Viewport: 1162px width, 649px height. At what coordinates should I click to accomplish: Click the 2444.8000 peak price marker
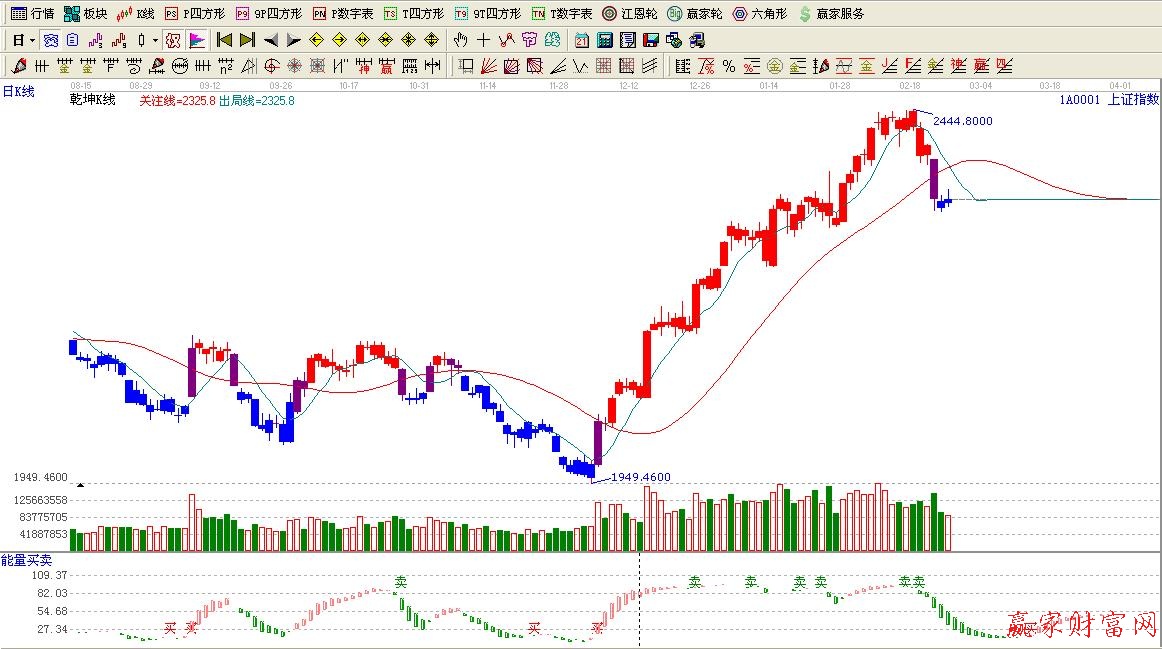coord(962,121)
